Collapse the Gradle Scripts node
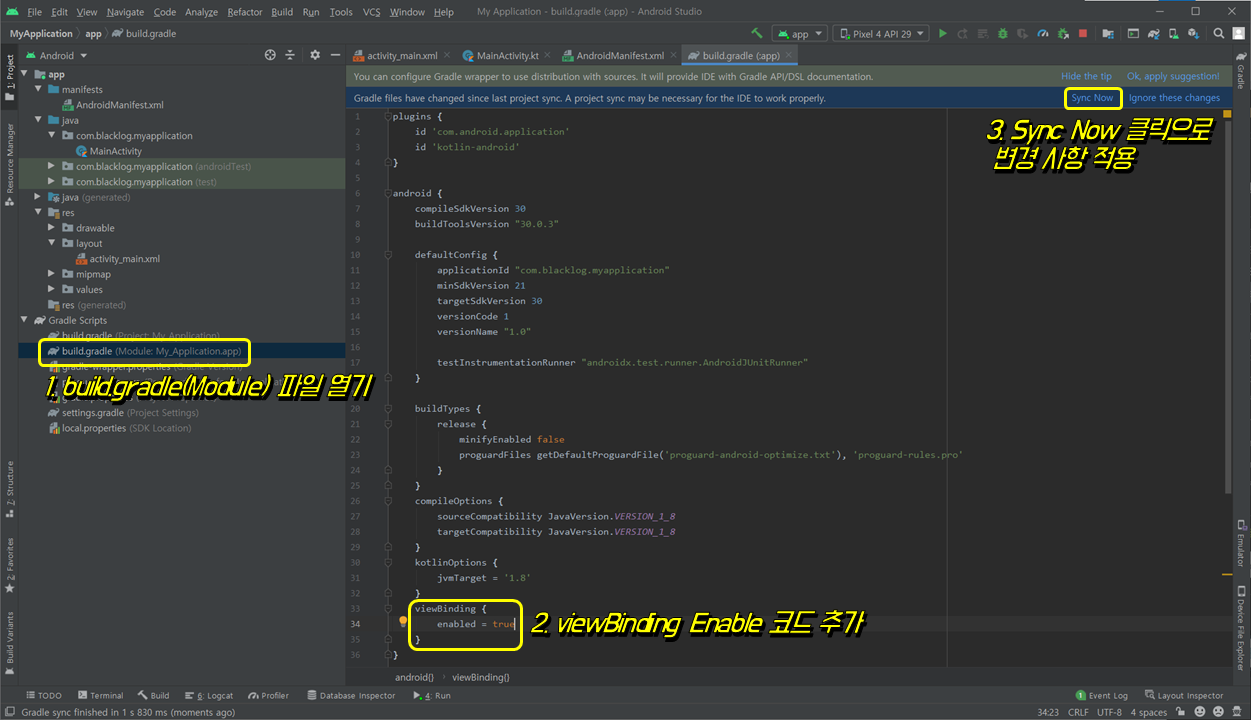The image size is (1251, 720). [x=25, y=320]
